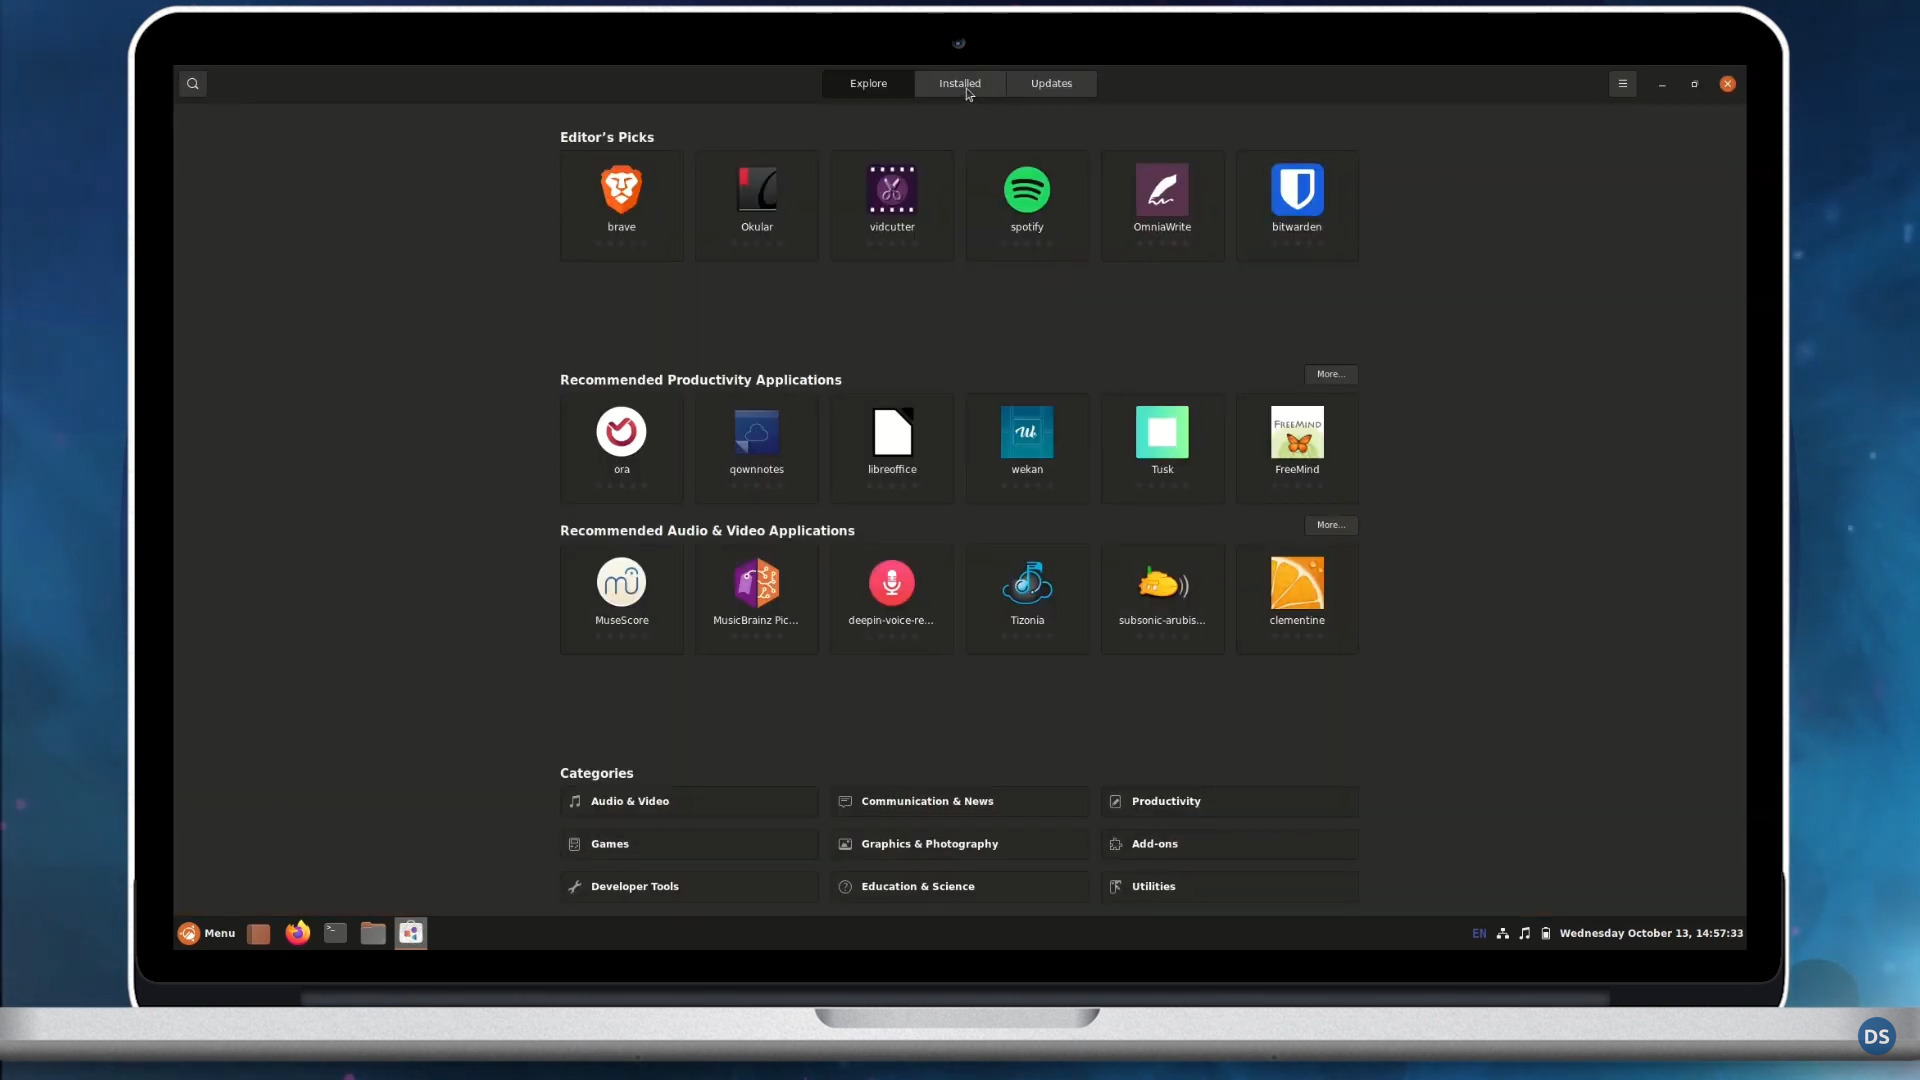Viewport: 1920px width, 1080px height.
Task: Open Graphics & Photography category
Action: click(958, 844)
